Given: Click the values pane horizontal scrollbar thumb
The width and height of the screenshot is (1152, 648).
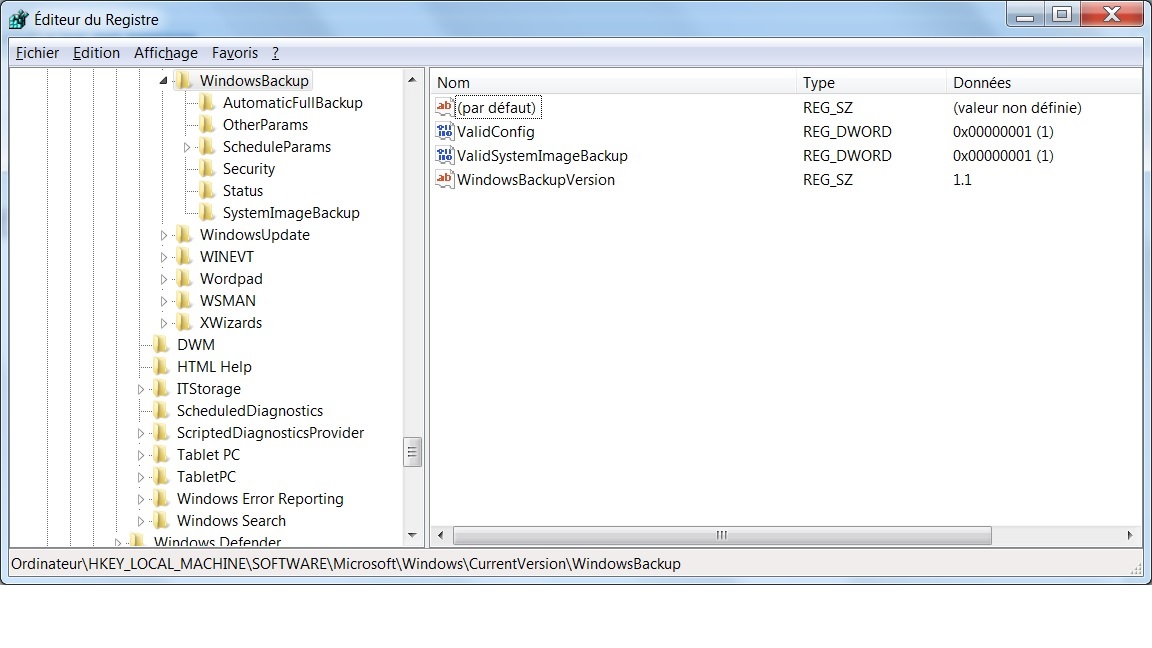Looking at the screenshot, I should pos(722,536).
